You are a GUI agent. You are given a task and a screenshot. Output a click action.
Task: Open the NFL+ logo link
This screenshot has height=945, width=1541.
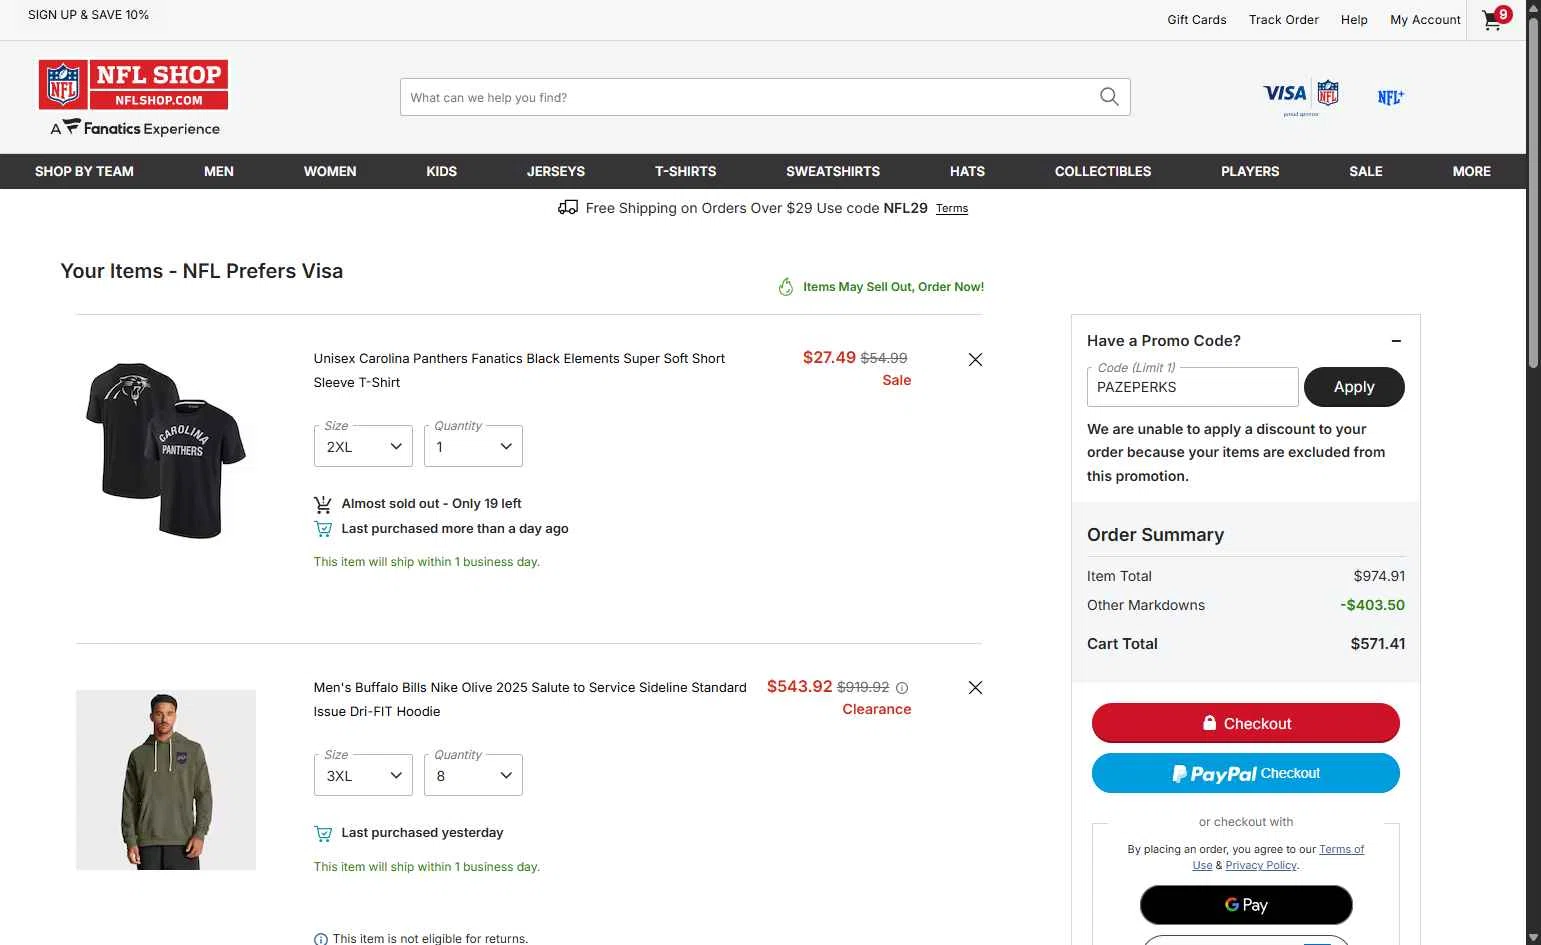click(x=1390, y=97)
